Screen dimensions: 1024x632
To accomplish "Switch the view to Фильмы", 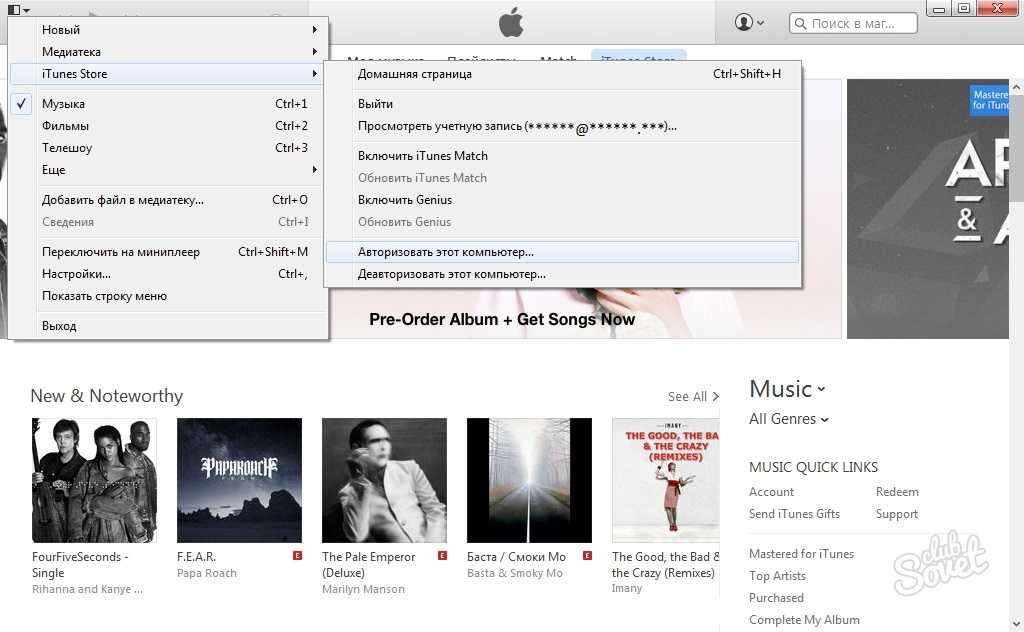I will [65, 126].
